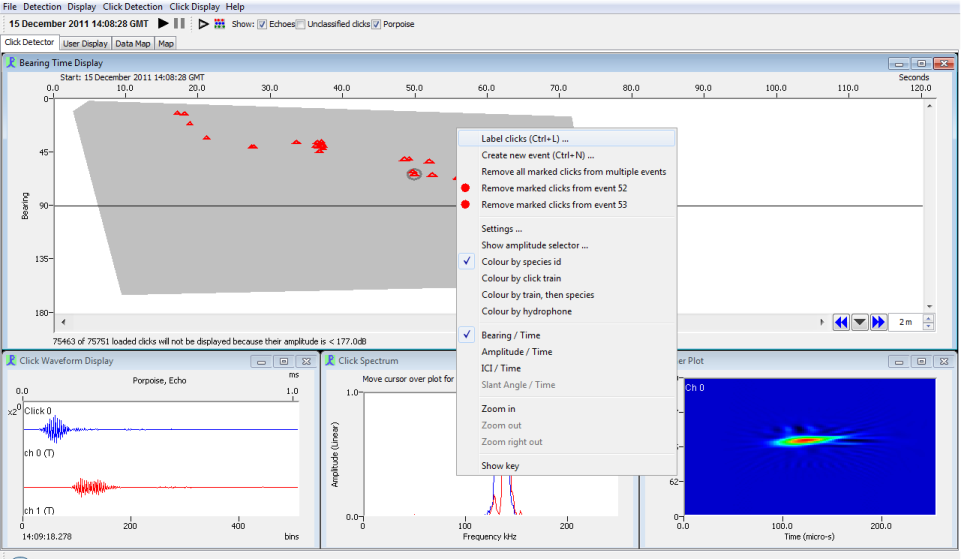Viewport: 961px width, 559px height.
Task: Click the 15 December 2011 14:08:28 GMT time label
Action: (78, 24)
